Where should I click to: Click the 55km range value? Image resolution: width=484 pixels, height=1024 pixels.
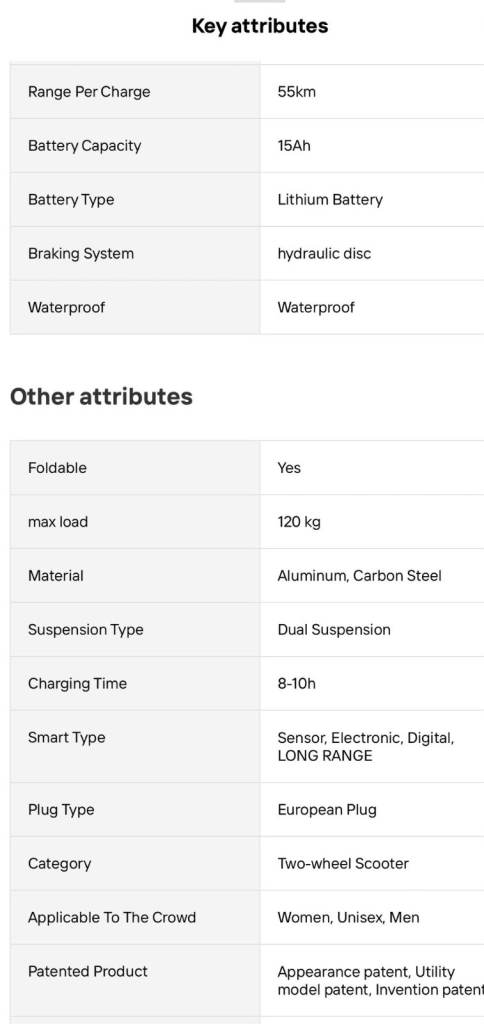(297, 91)
